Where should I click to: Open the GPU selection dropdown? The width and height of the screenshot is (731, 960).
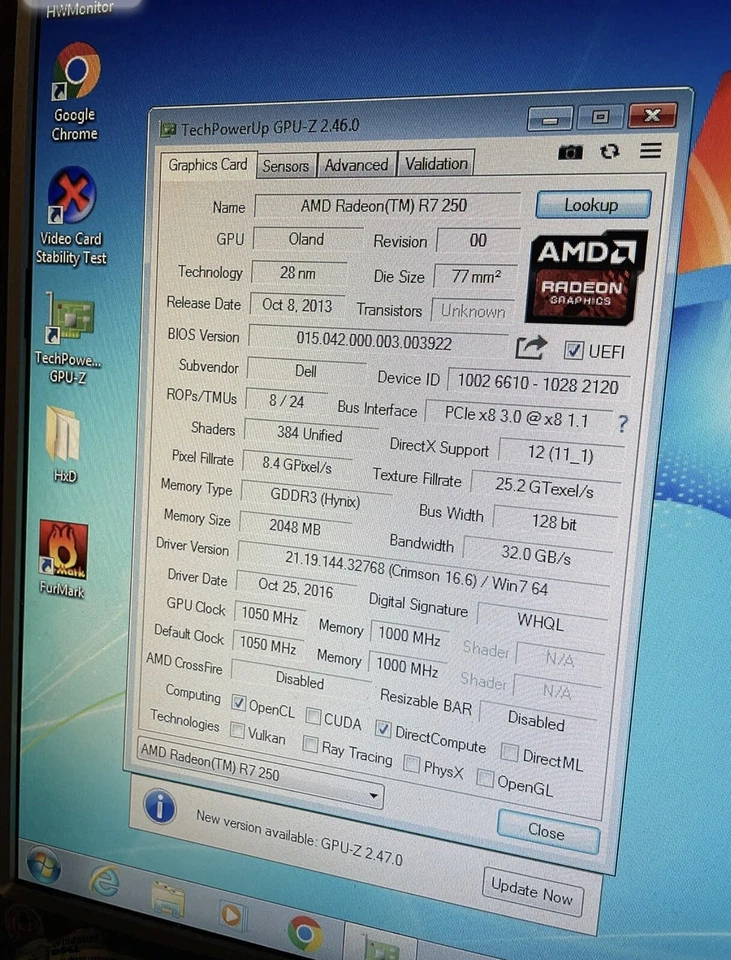260,773
